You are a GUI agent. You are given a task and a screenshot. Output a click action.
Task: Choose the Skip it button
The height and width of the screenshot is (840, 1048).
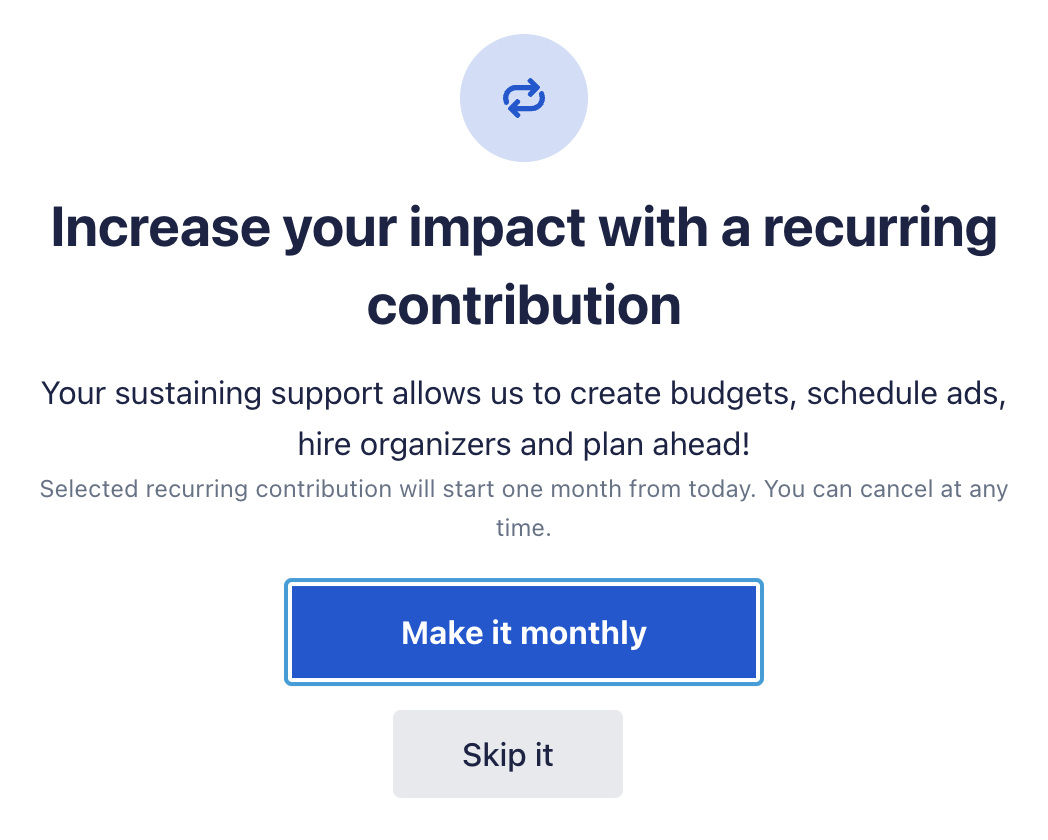point(507,754)
